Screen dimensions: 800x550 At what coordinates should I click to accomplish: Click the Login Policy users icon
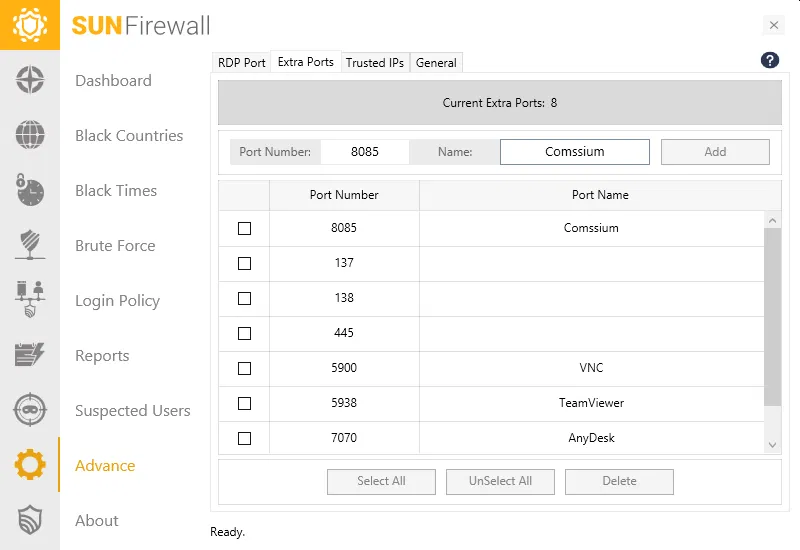30,300
